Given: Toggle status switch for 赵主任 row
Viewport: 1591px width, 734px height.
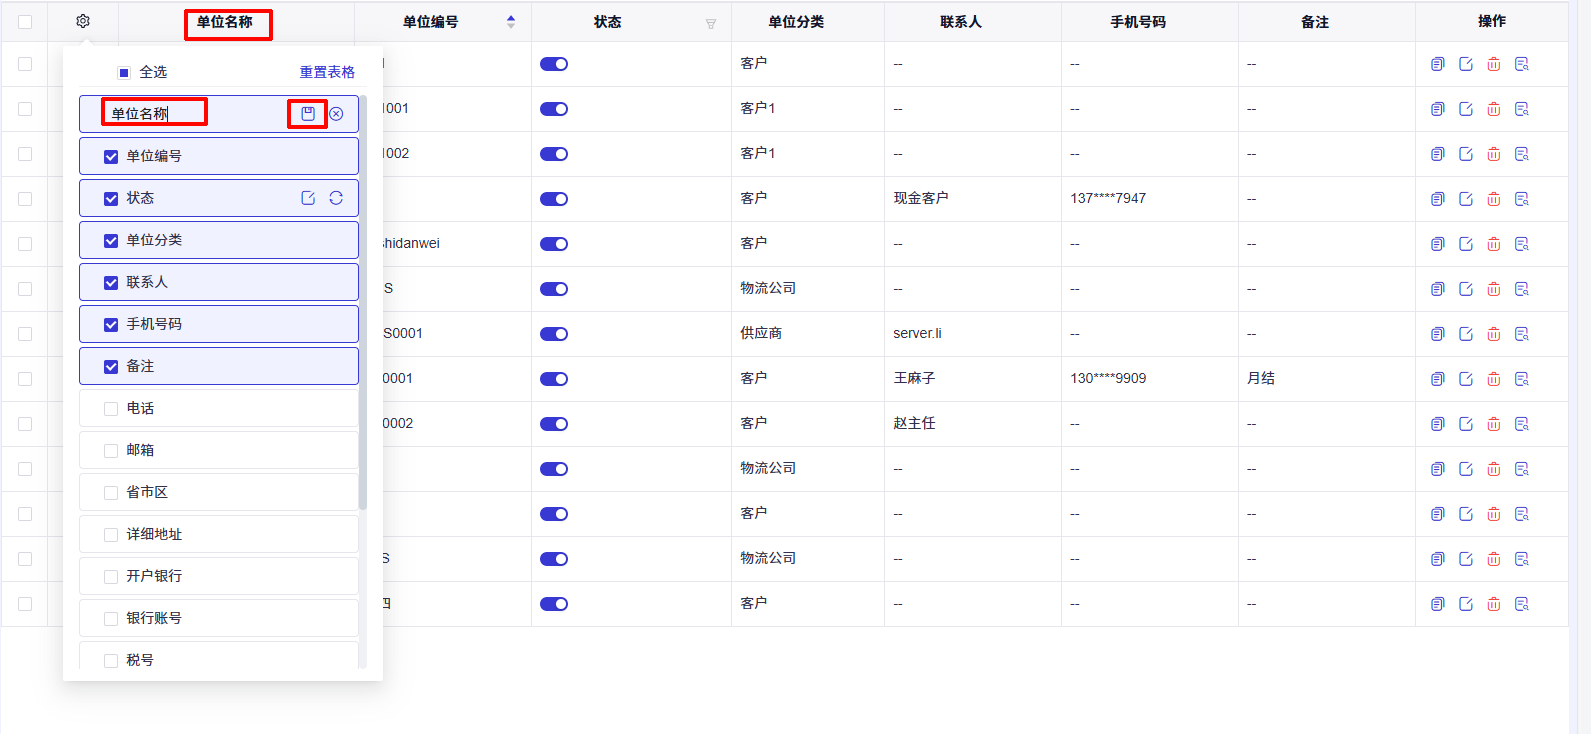Looking at the screenshot, I should pos(554,424).
